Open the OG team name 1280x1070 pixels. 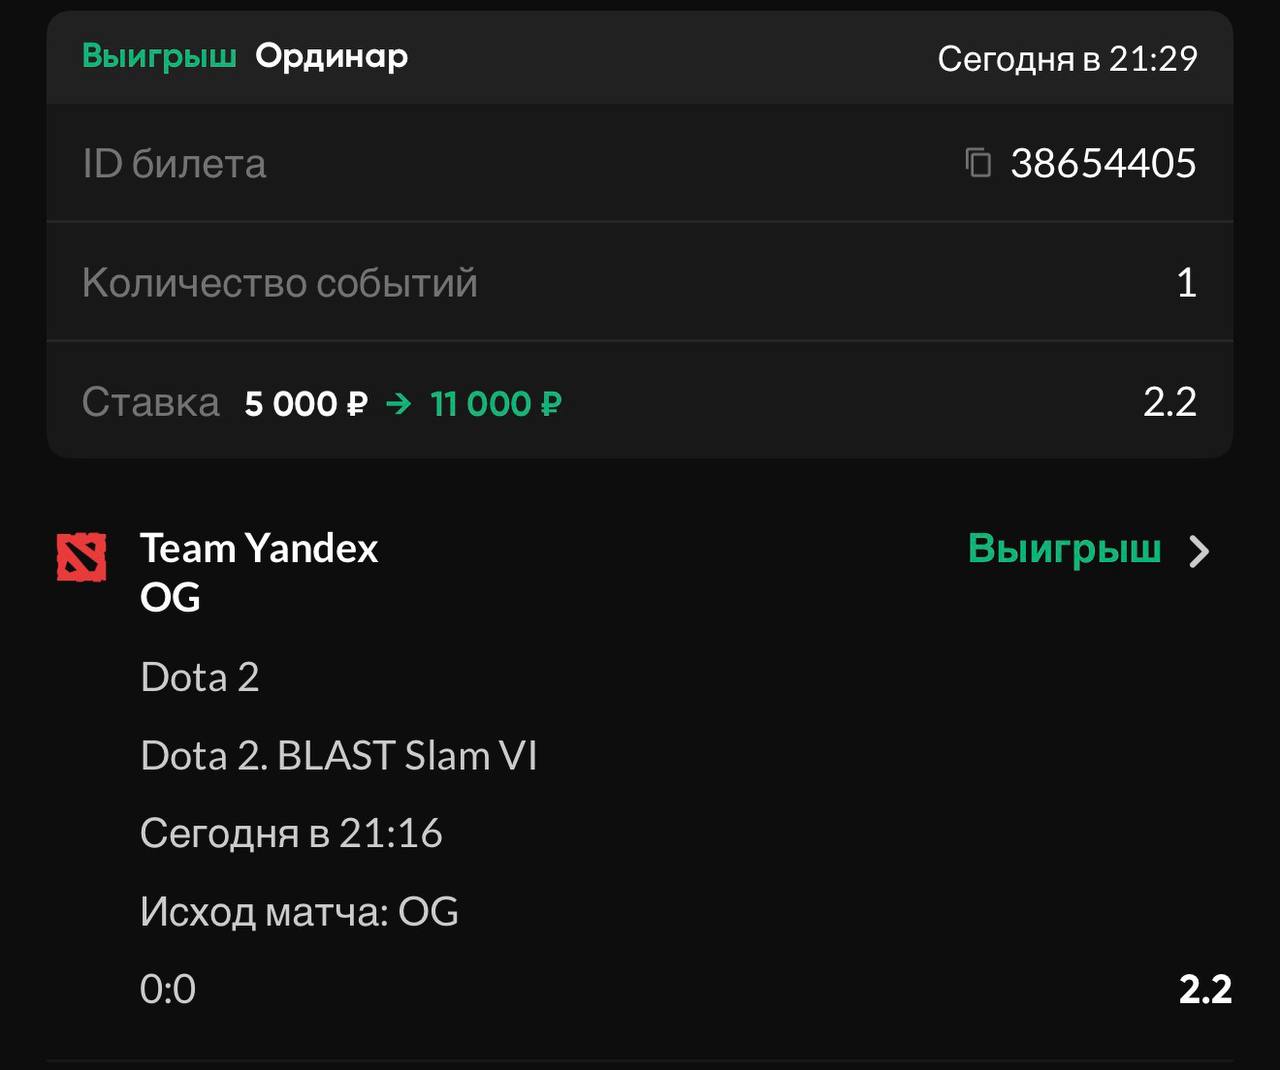[x=170, y=598]
